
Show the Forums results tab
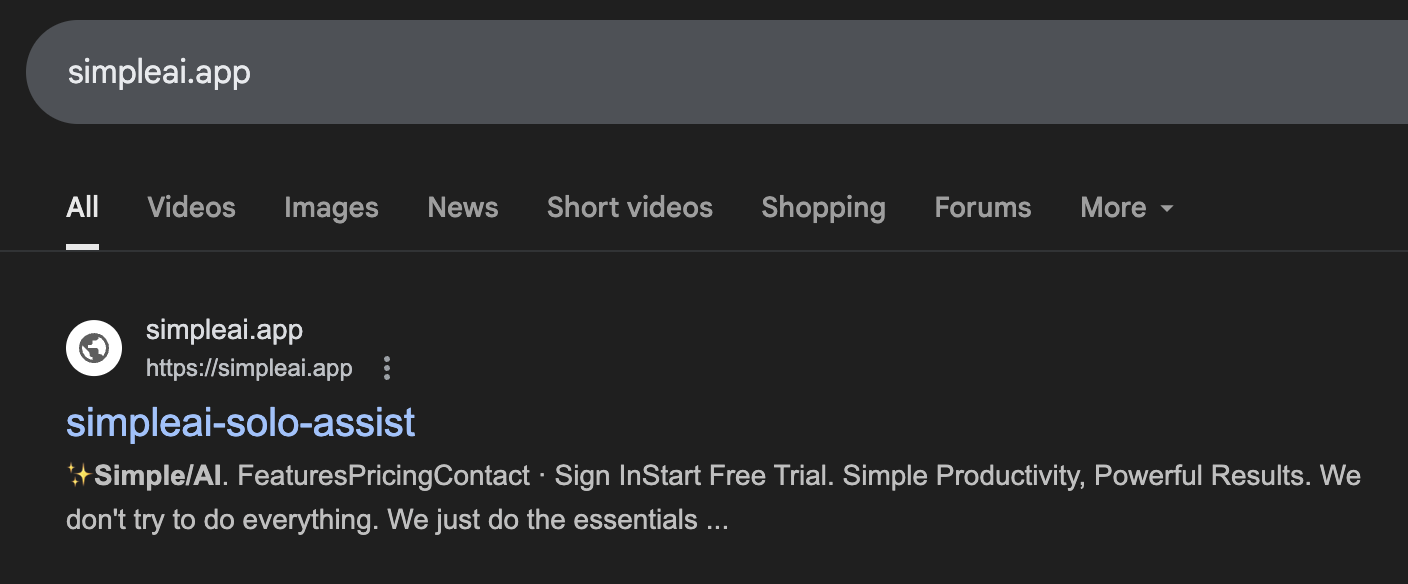(x=982, y=208)
